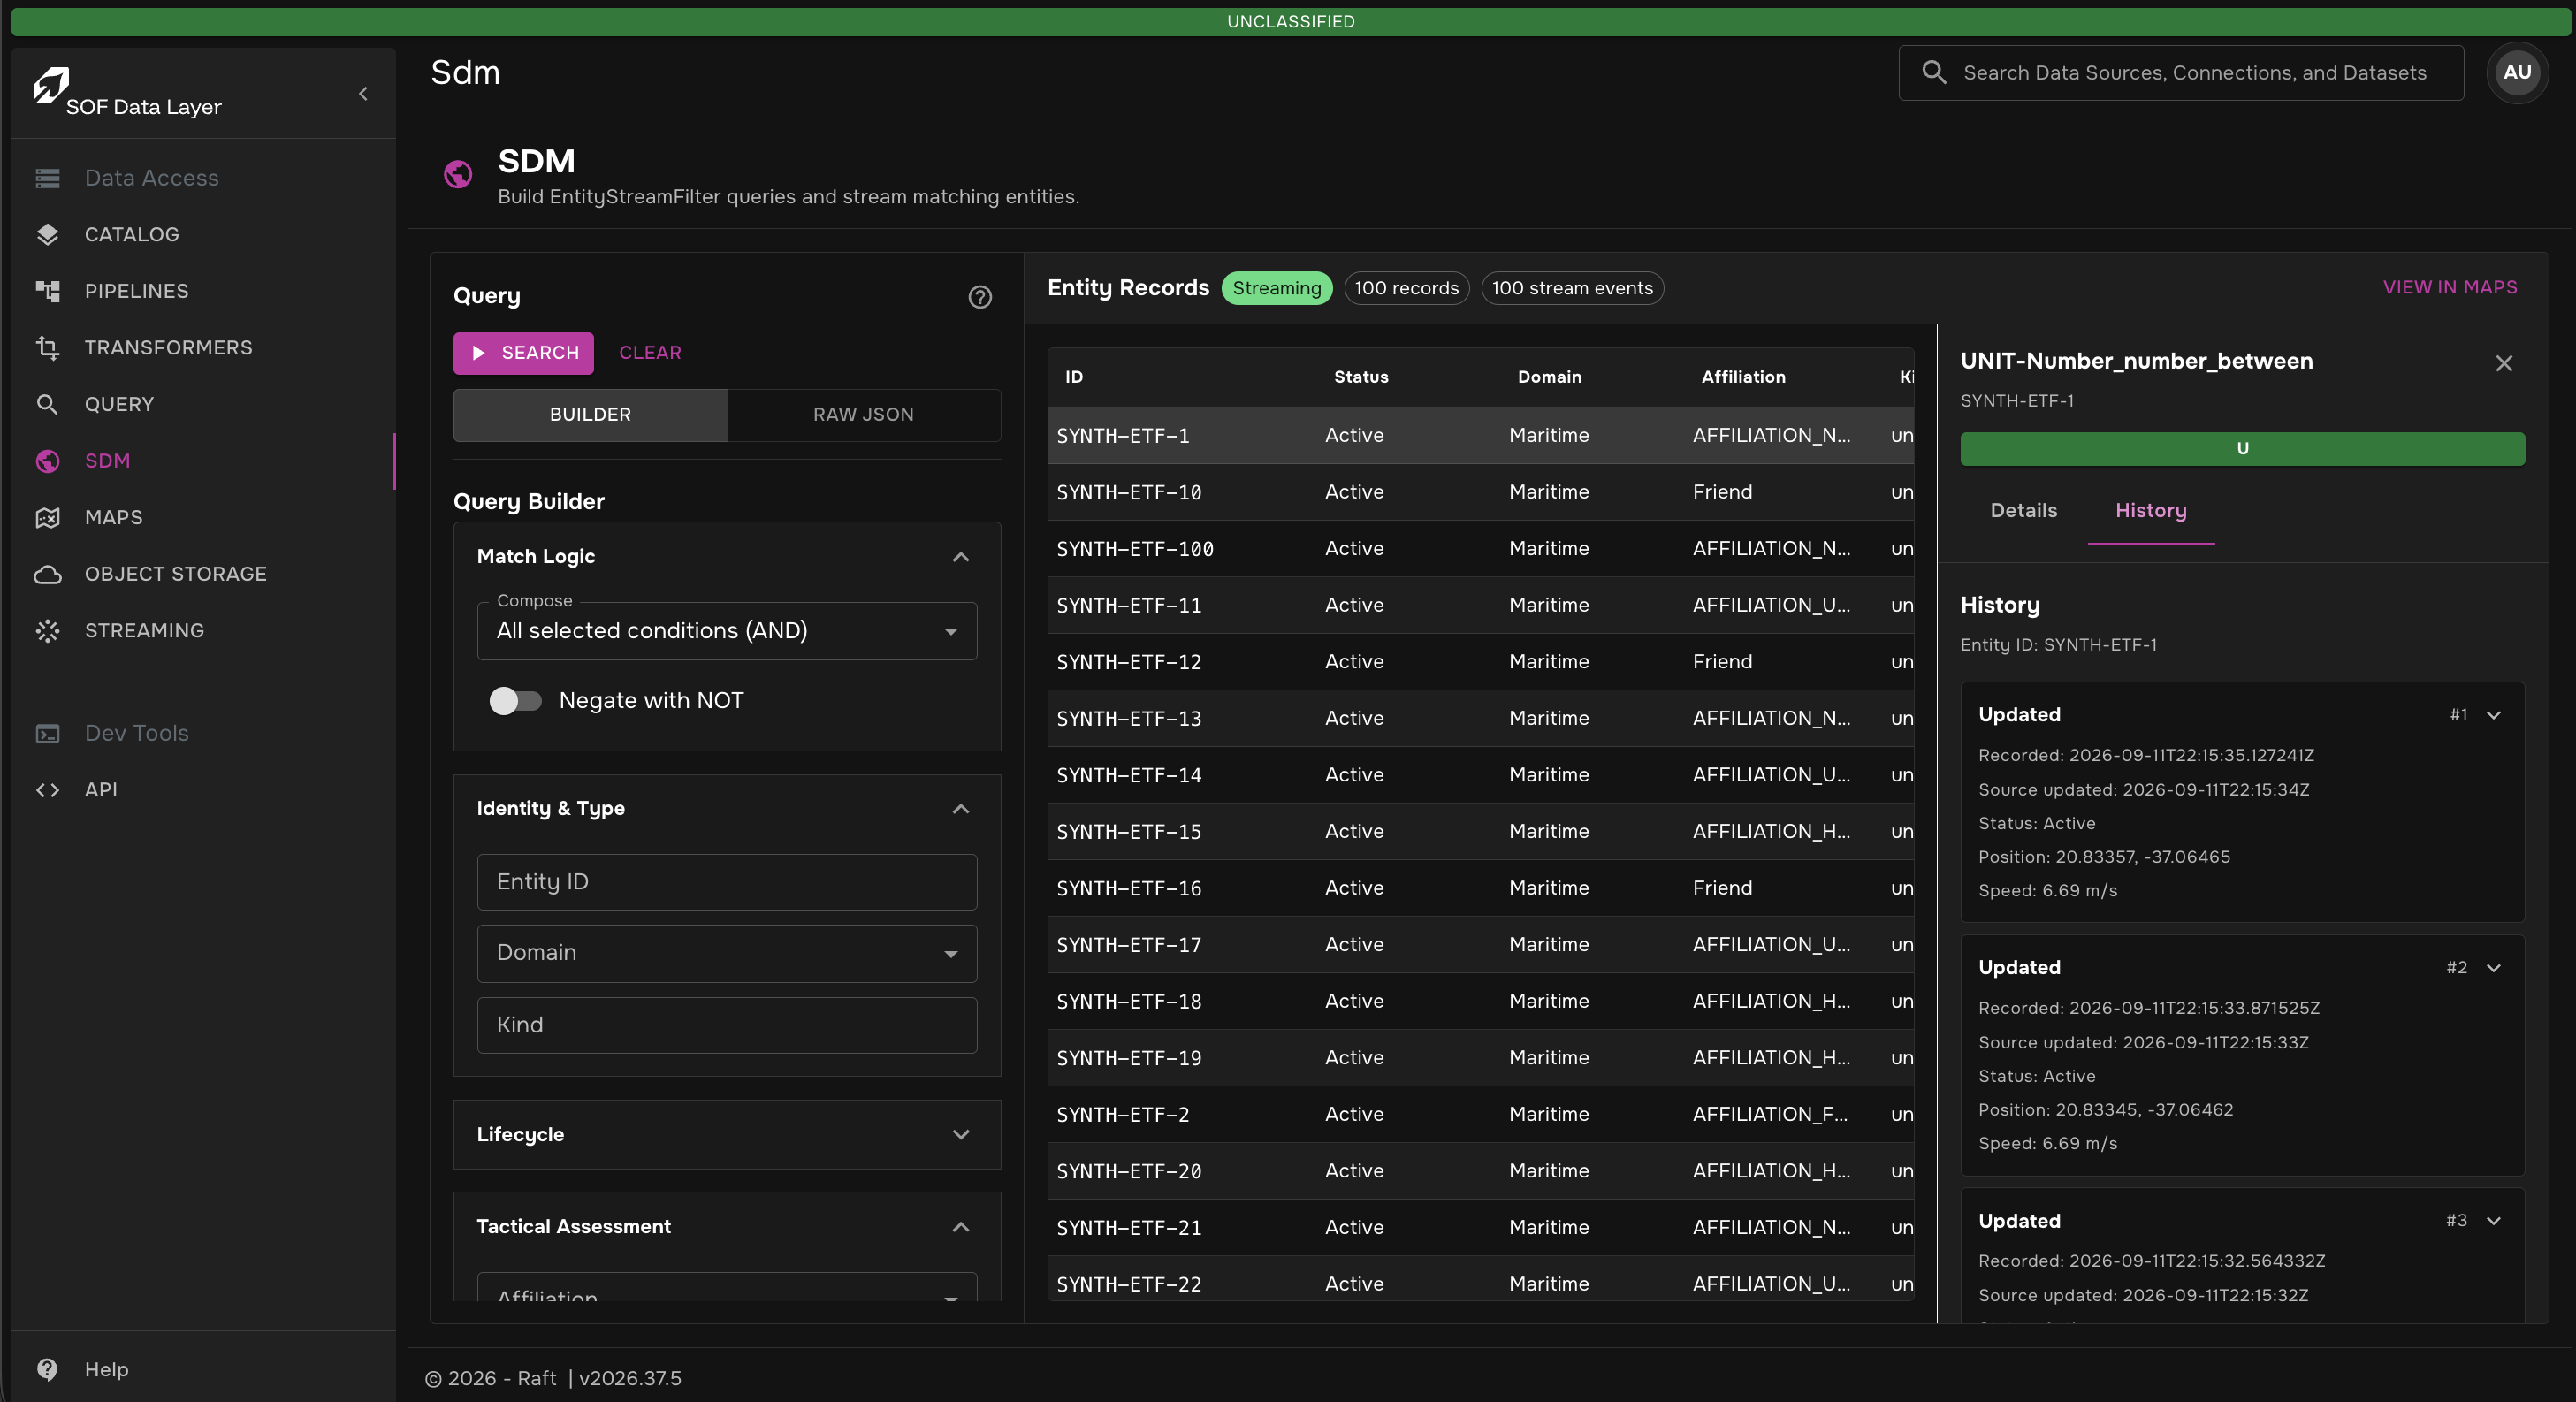Expand history entry #2 chevron
Screen dimensions: 2576x1402
[2493, 968]
